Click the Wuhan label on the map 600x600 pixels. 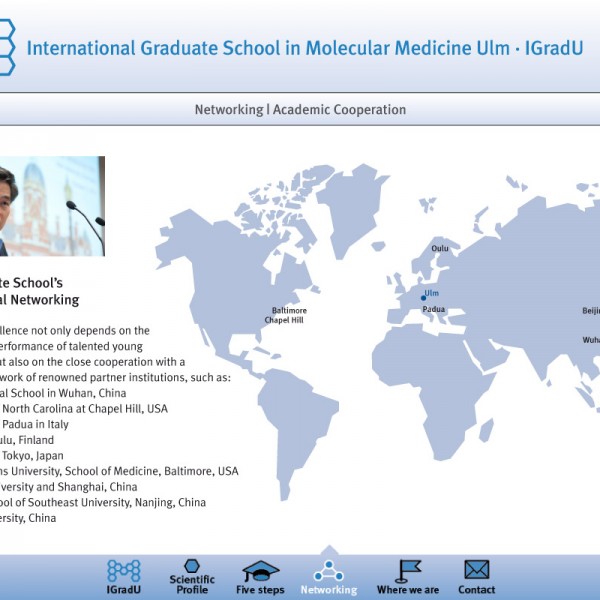pos(591,340)
